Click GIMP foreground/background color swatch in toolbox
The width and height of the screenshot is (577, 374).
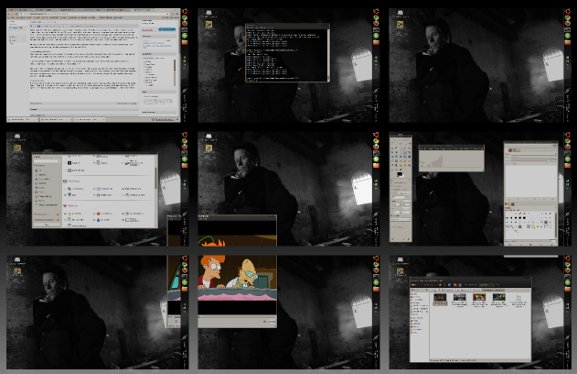coord(399,174)
